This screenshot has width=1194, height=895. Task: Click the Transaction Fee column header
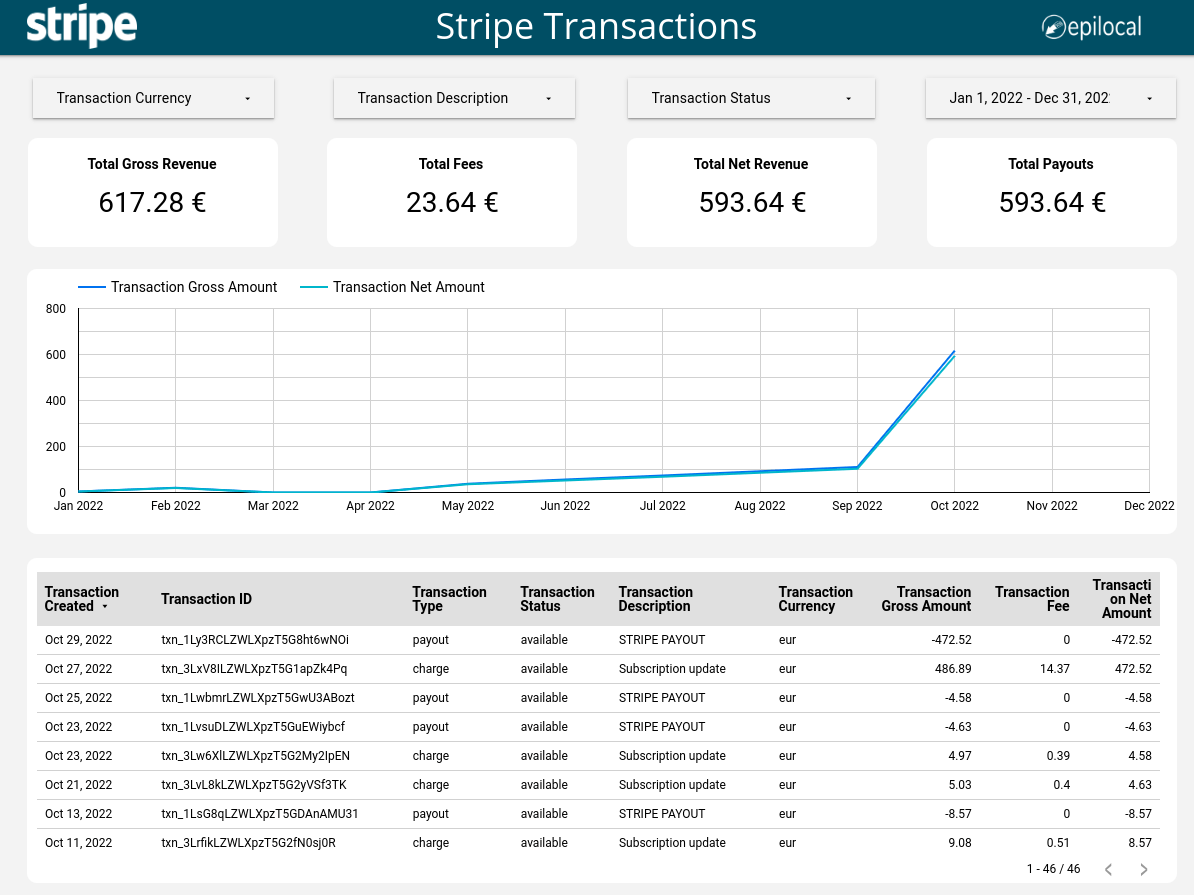pos(1032,599)
